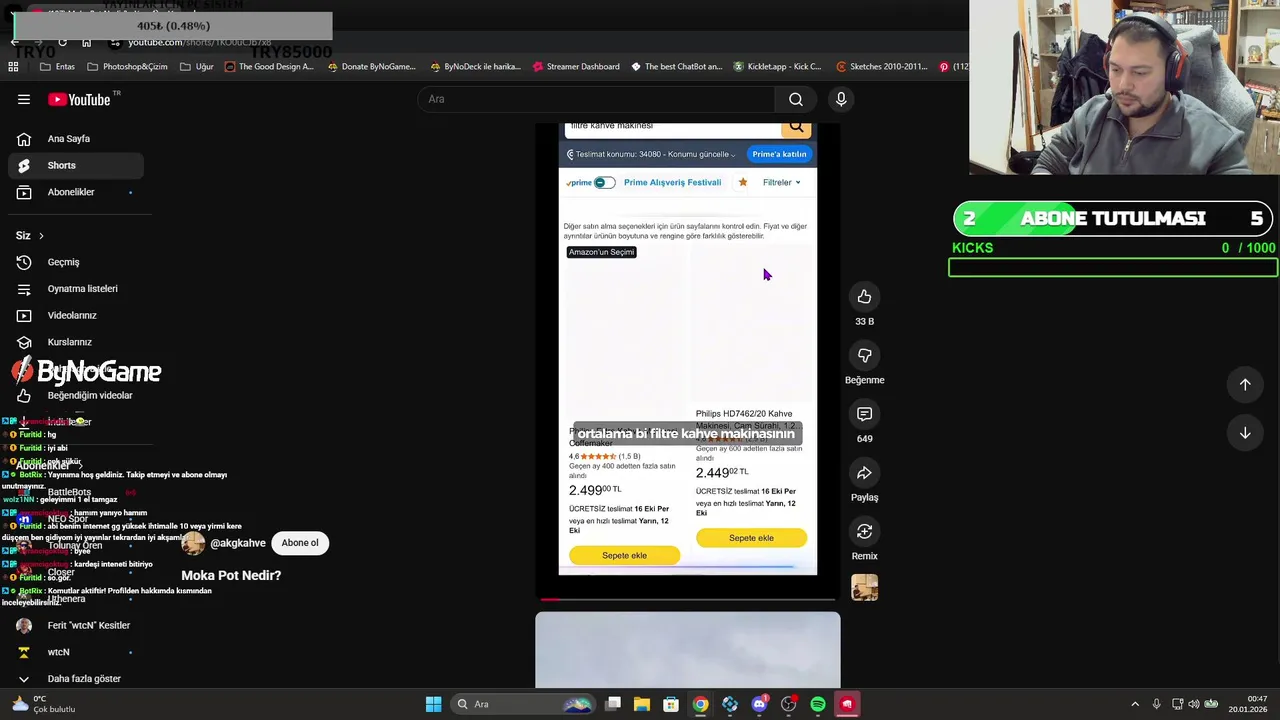1280x720 pixels.
Task: Open the Entas bookmarks folder
Action: (x=57, y=67)
